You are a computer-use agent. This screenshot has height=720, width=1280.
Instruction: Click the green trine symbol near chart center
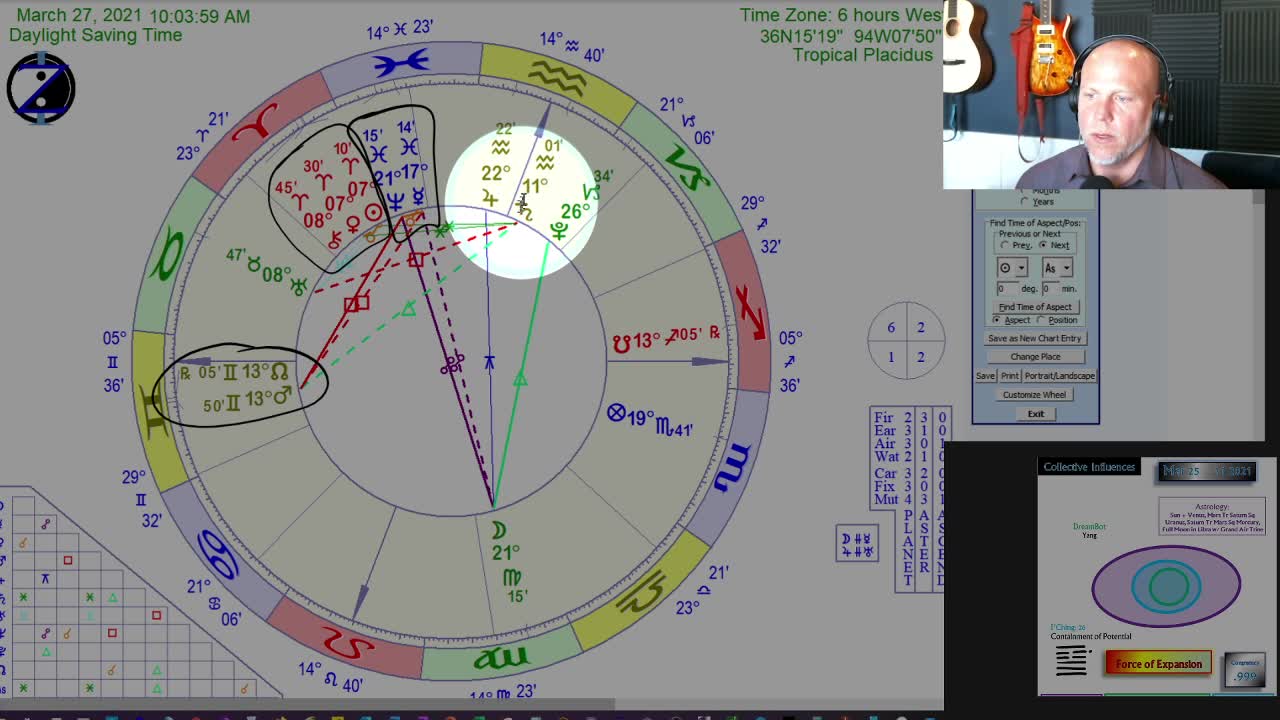click(520, 379)
